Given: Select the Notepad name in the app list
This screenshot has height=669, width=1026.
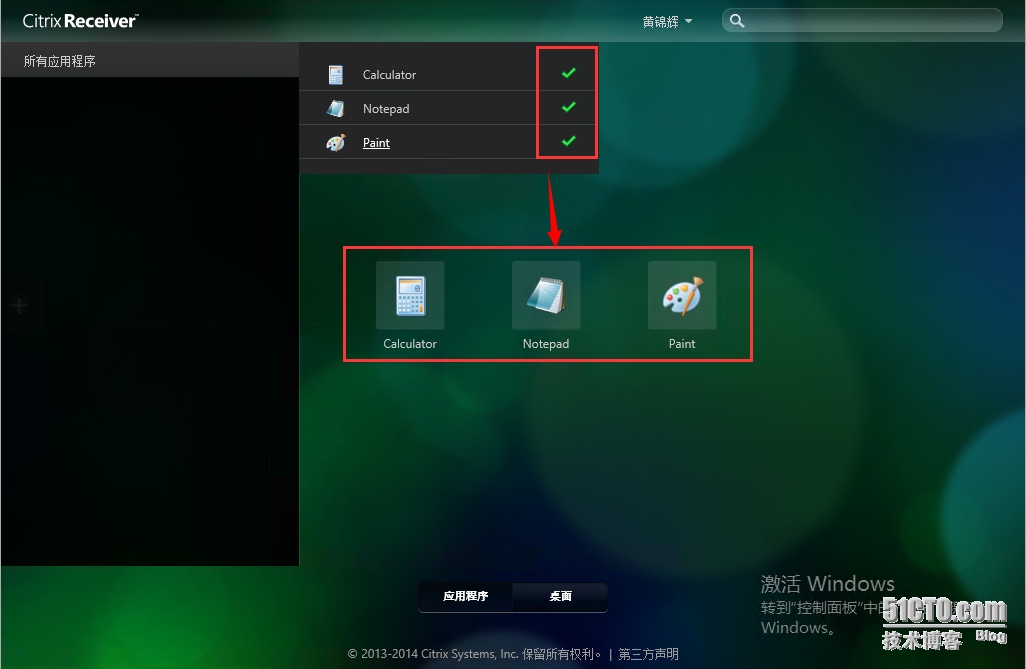Looking at the screenshot, I should pos(386,109).
